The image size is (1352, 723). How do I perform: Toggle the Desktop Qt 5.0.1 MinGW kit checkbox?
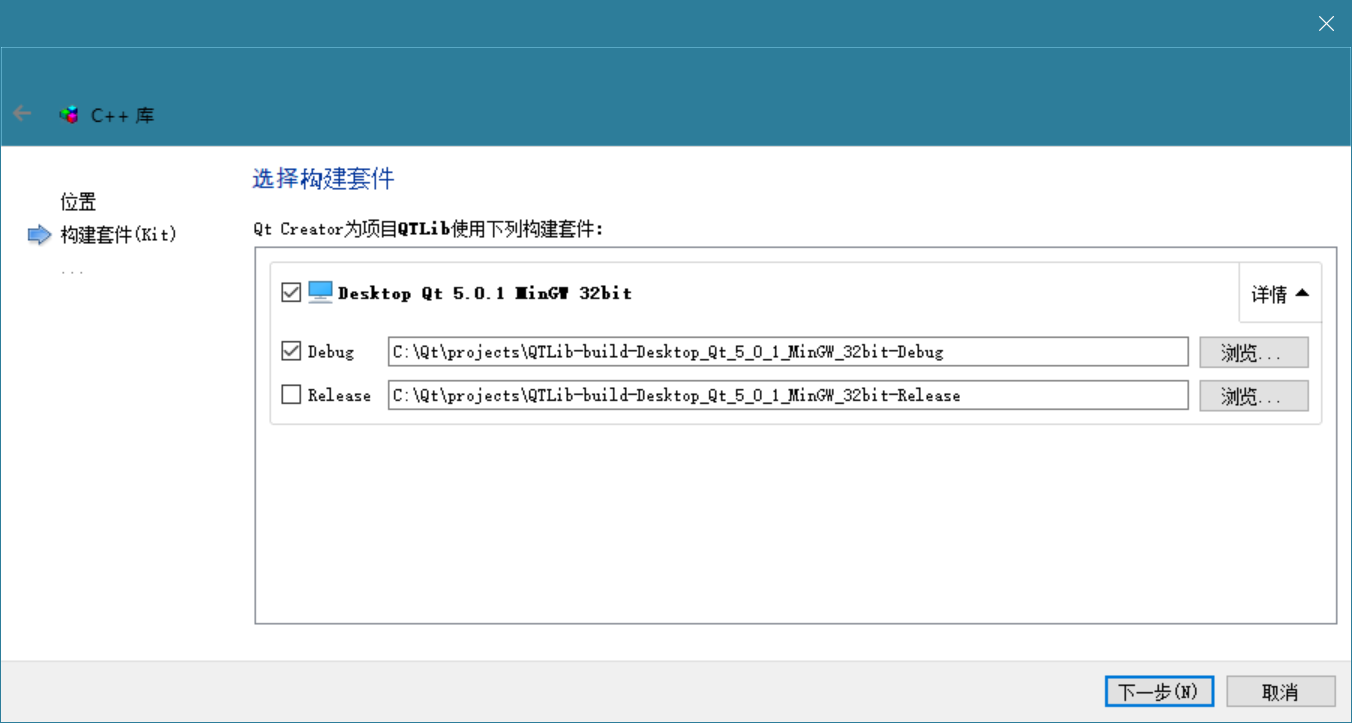291,293
